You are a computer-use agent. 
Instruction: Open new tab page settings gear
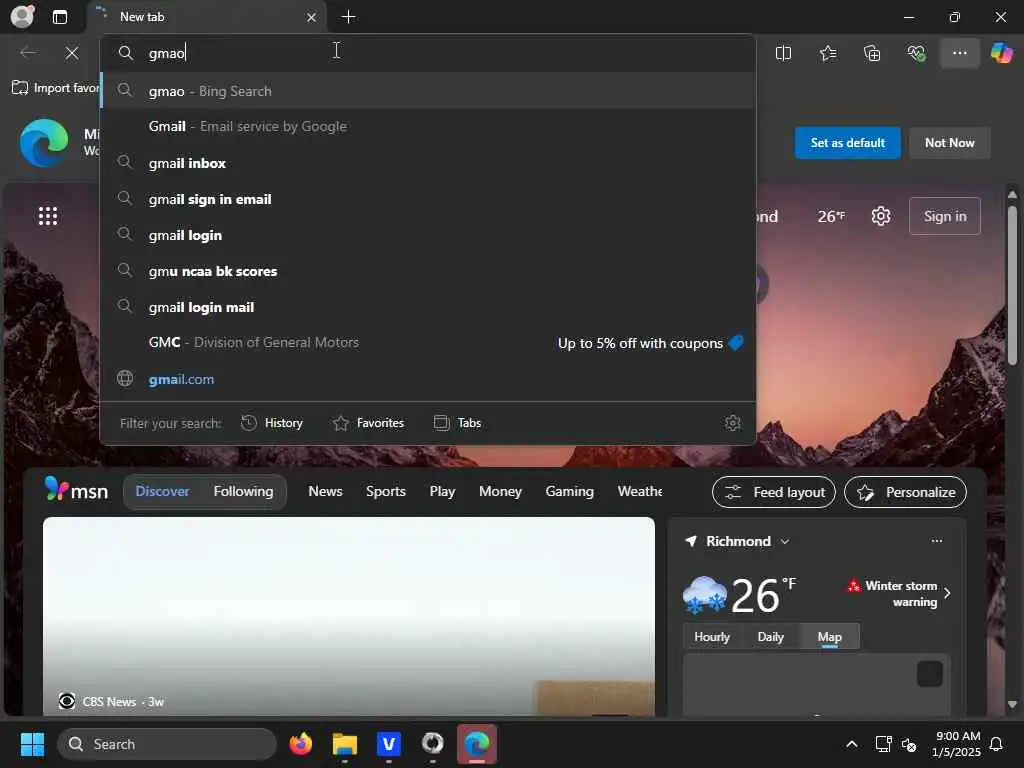tap(881, 216)
